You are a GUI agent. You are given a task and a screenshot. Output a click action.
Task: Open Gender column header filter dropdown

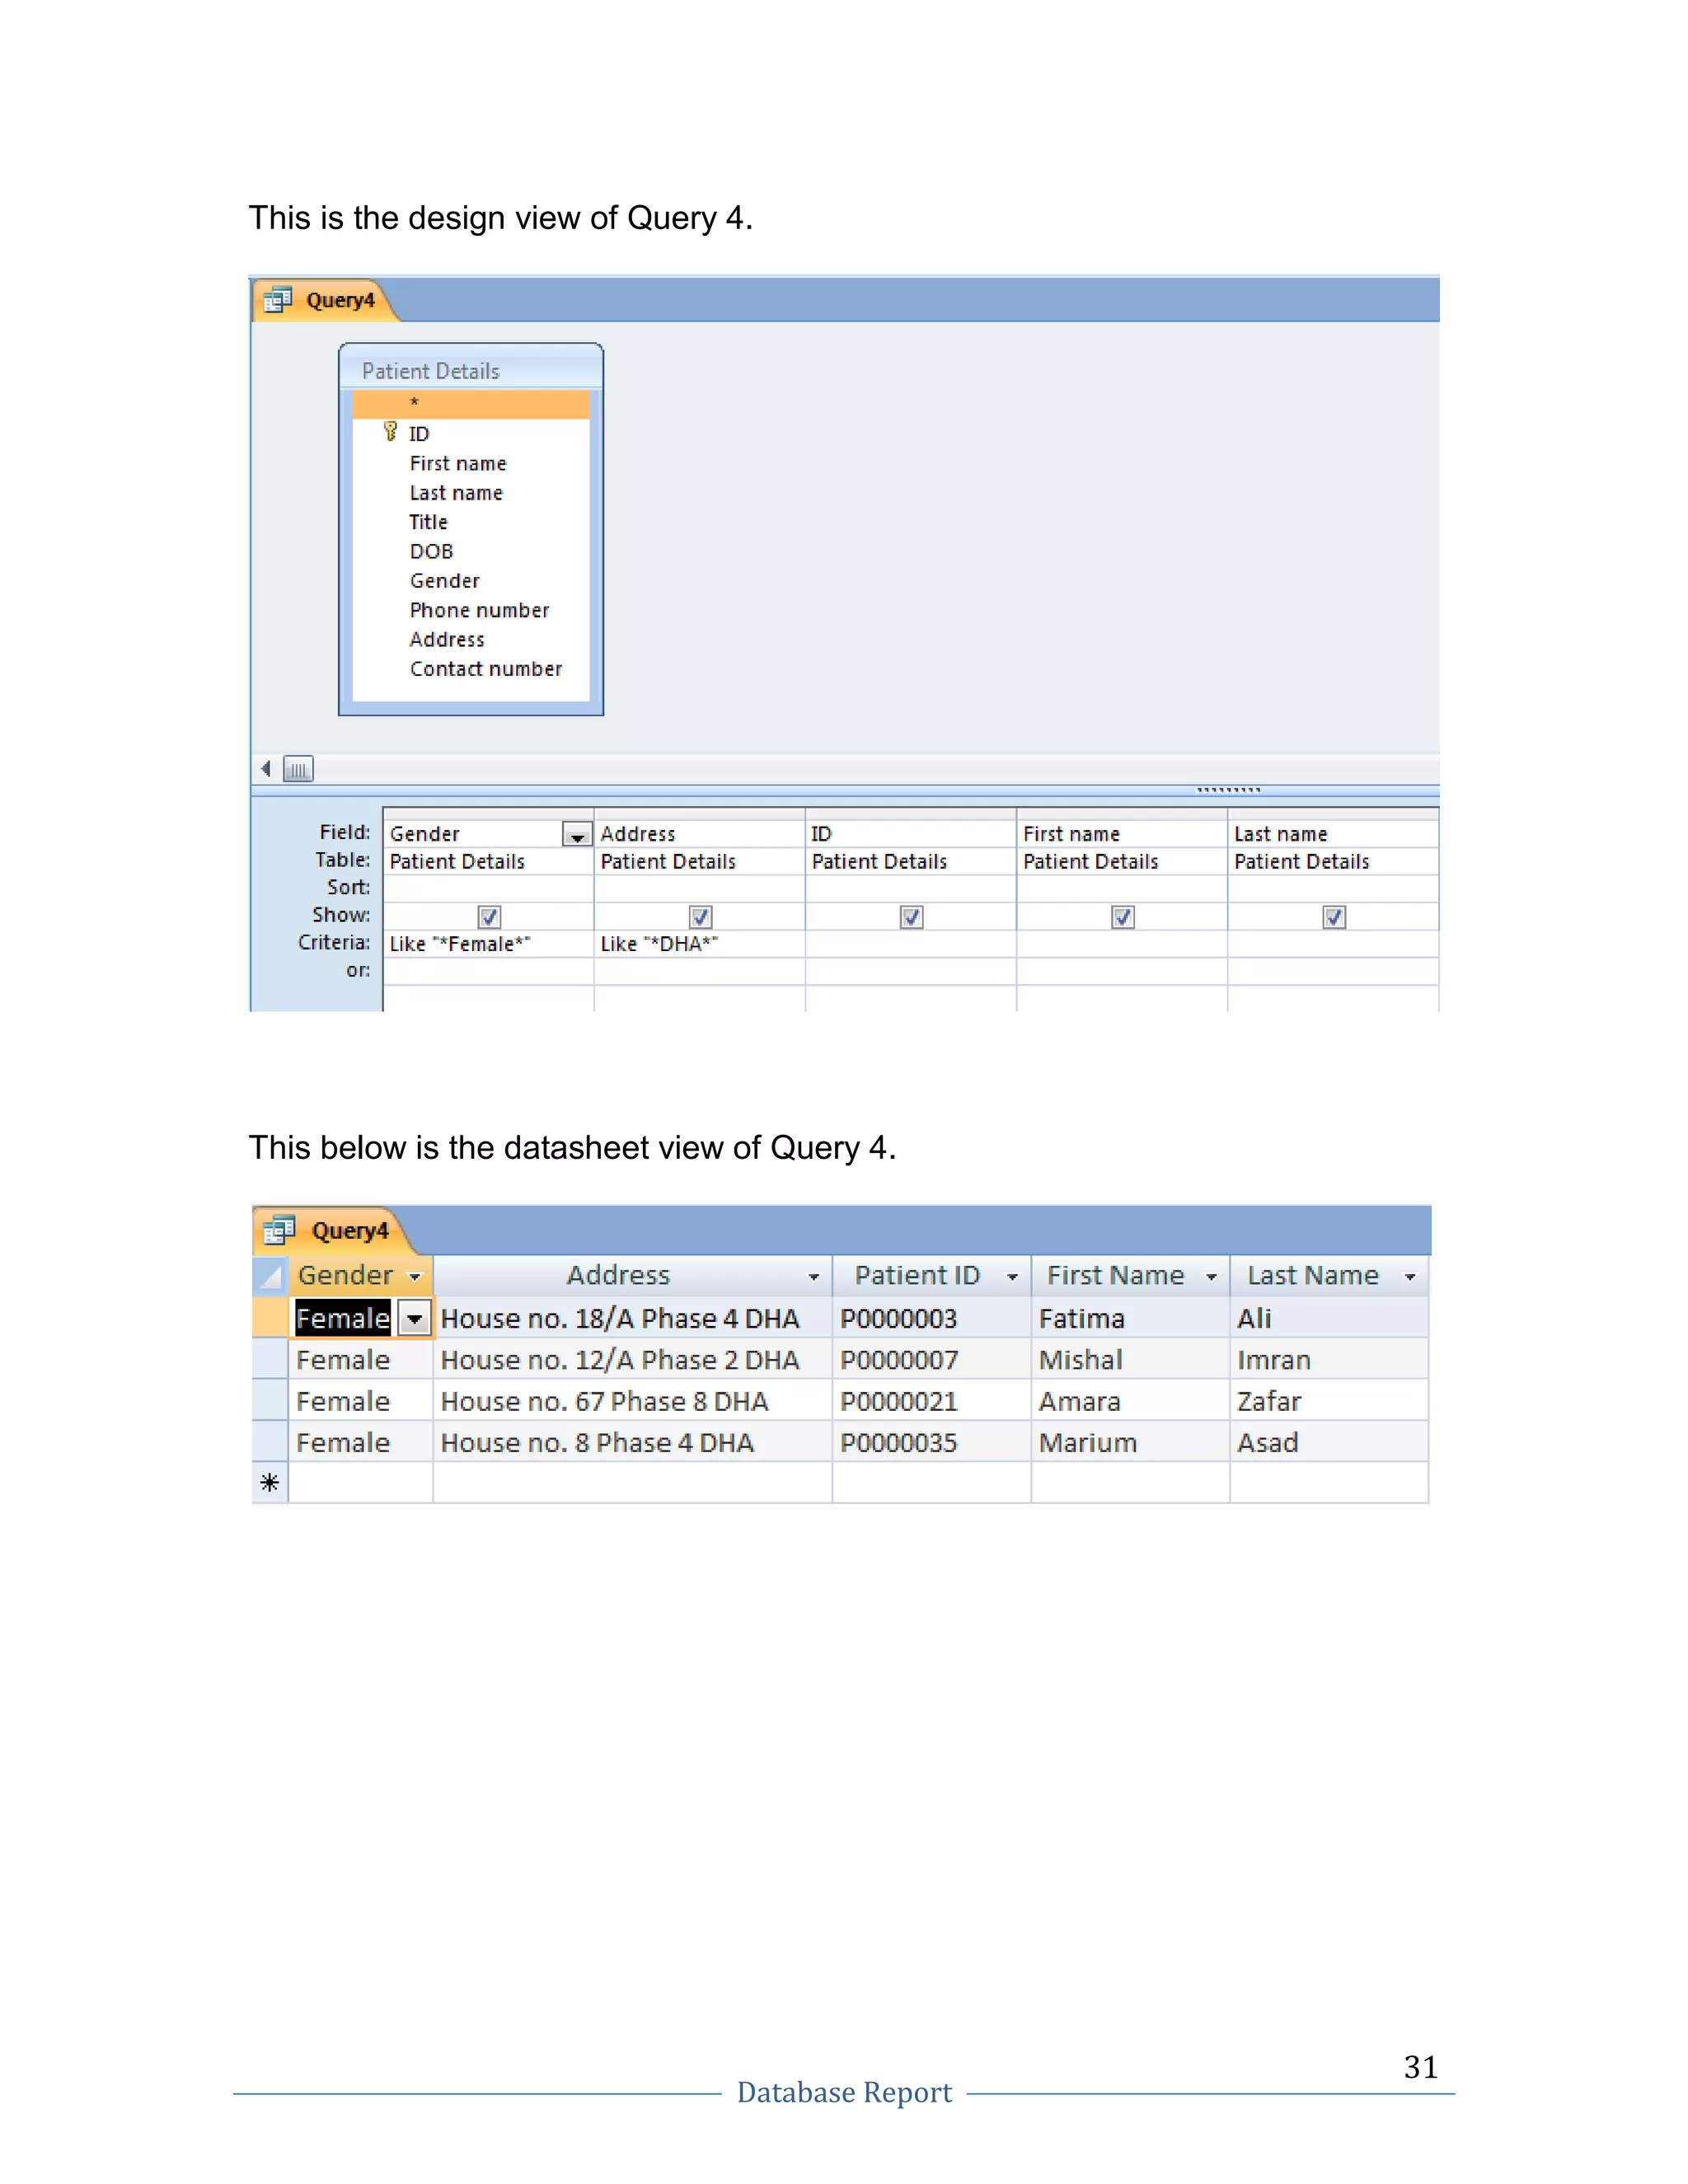[415, 1277]
